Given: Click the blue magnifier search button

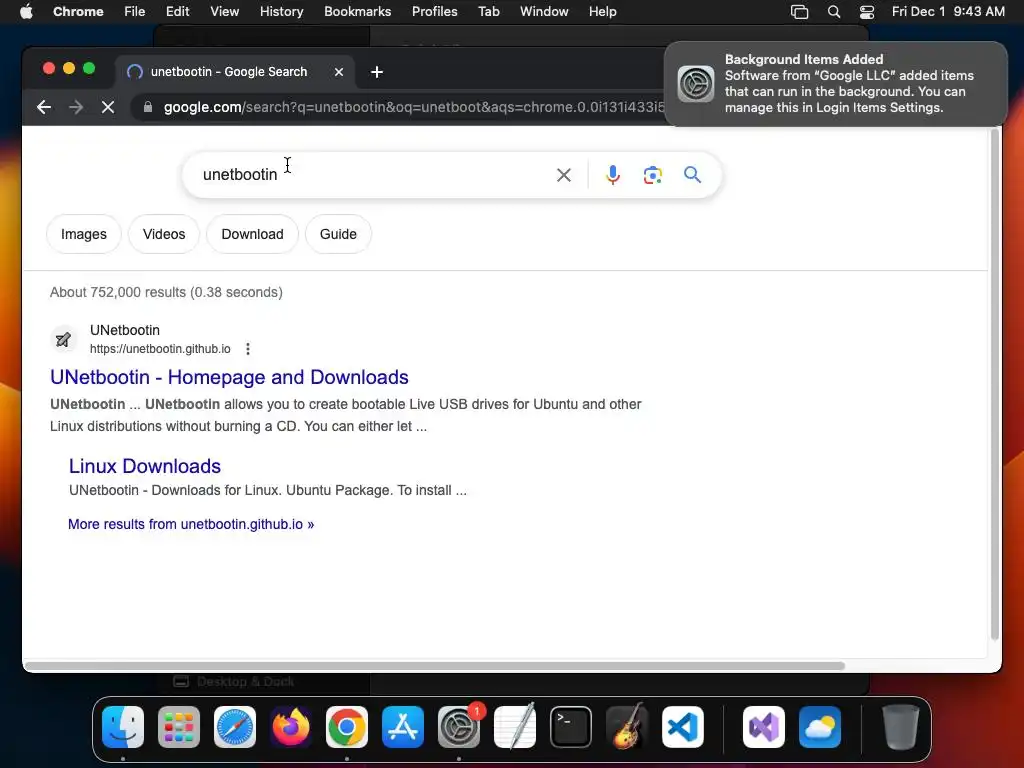Looking at the screenshot, I should (692, 174).
